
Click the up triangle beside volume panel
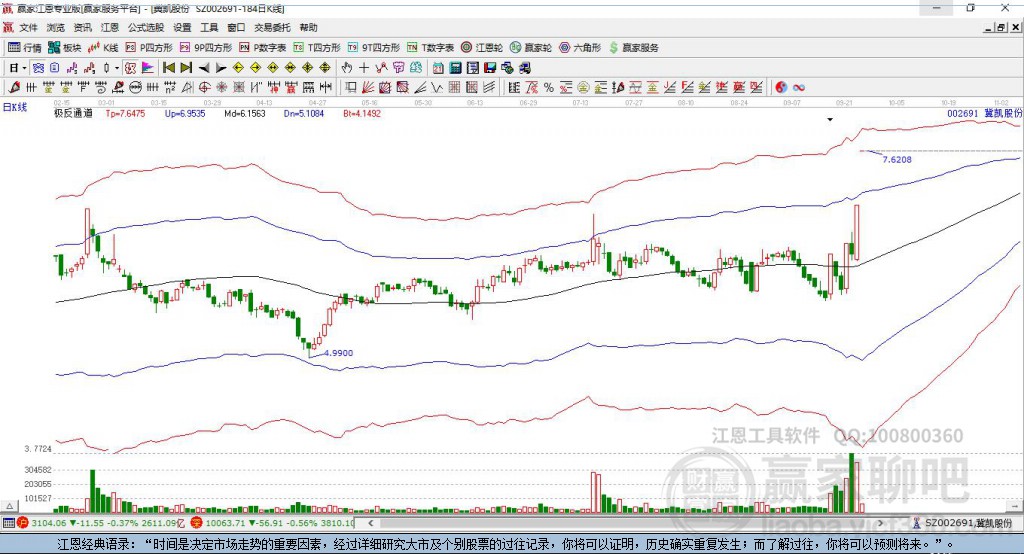[9, 506]
